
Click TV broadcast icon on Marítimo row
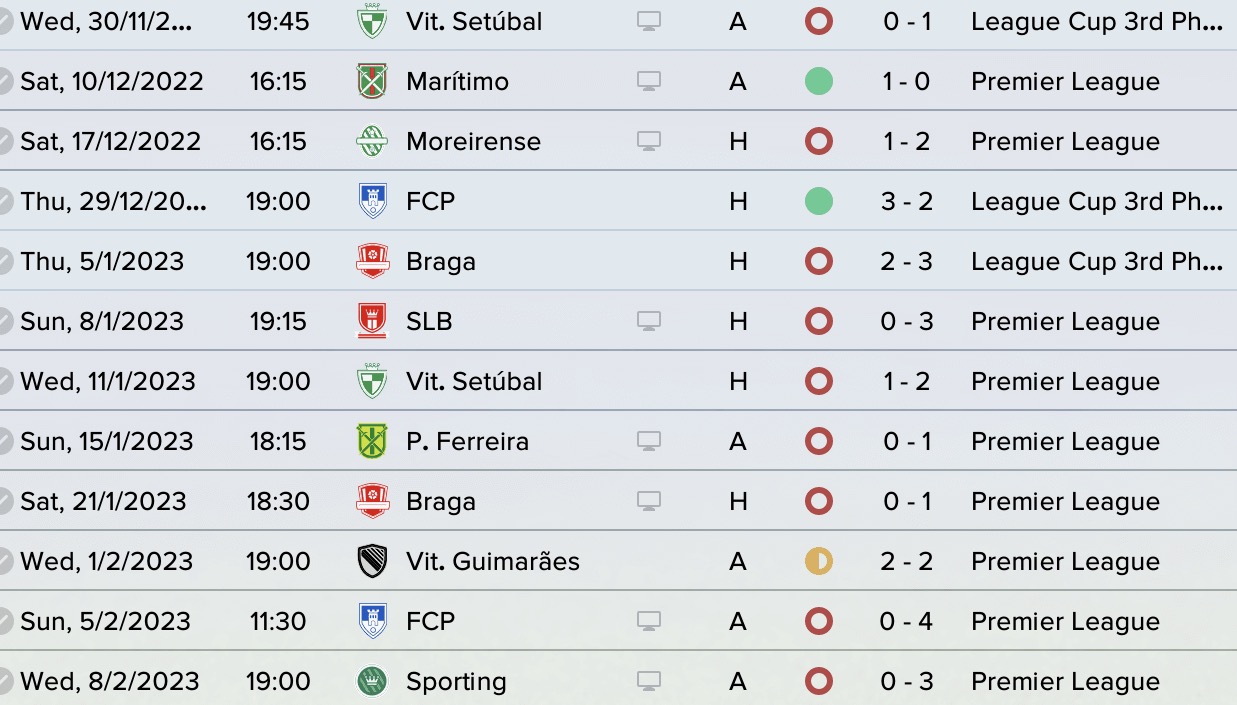coord(649,81)
